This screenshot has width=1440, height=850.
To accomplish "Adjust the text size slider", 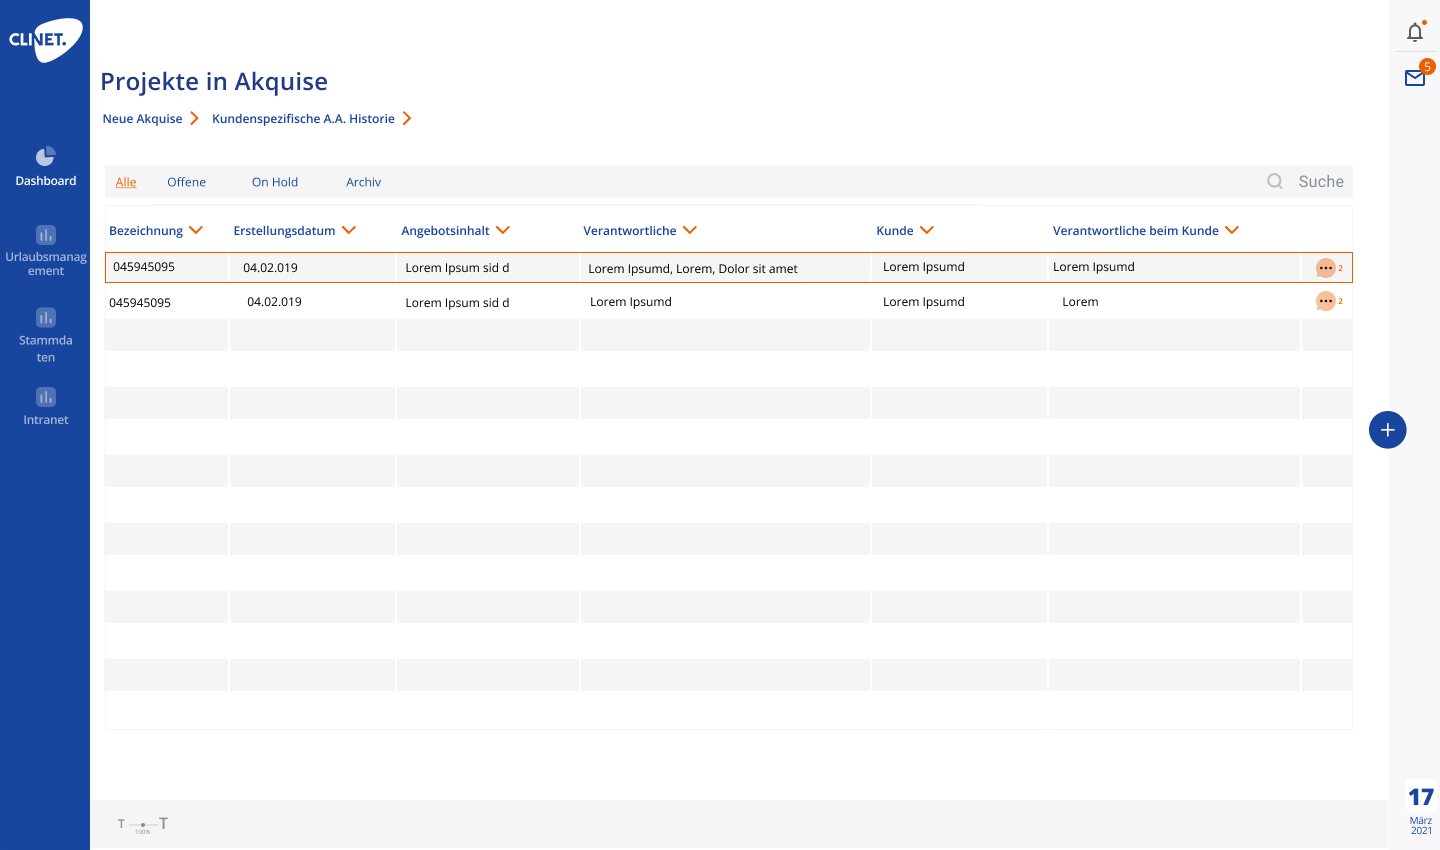I will [143, 824].
